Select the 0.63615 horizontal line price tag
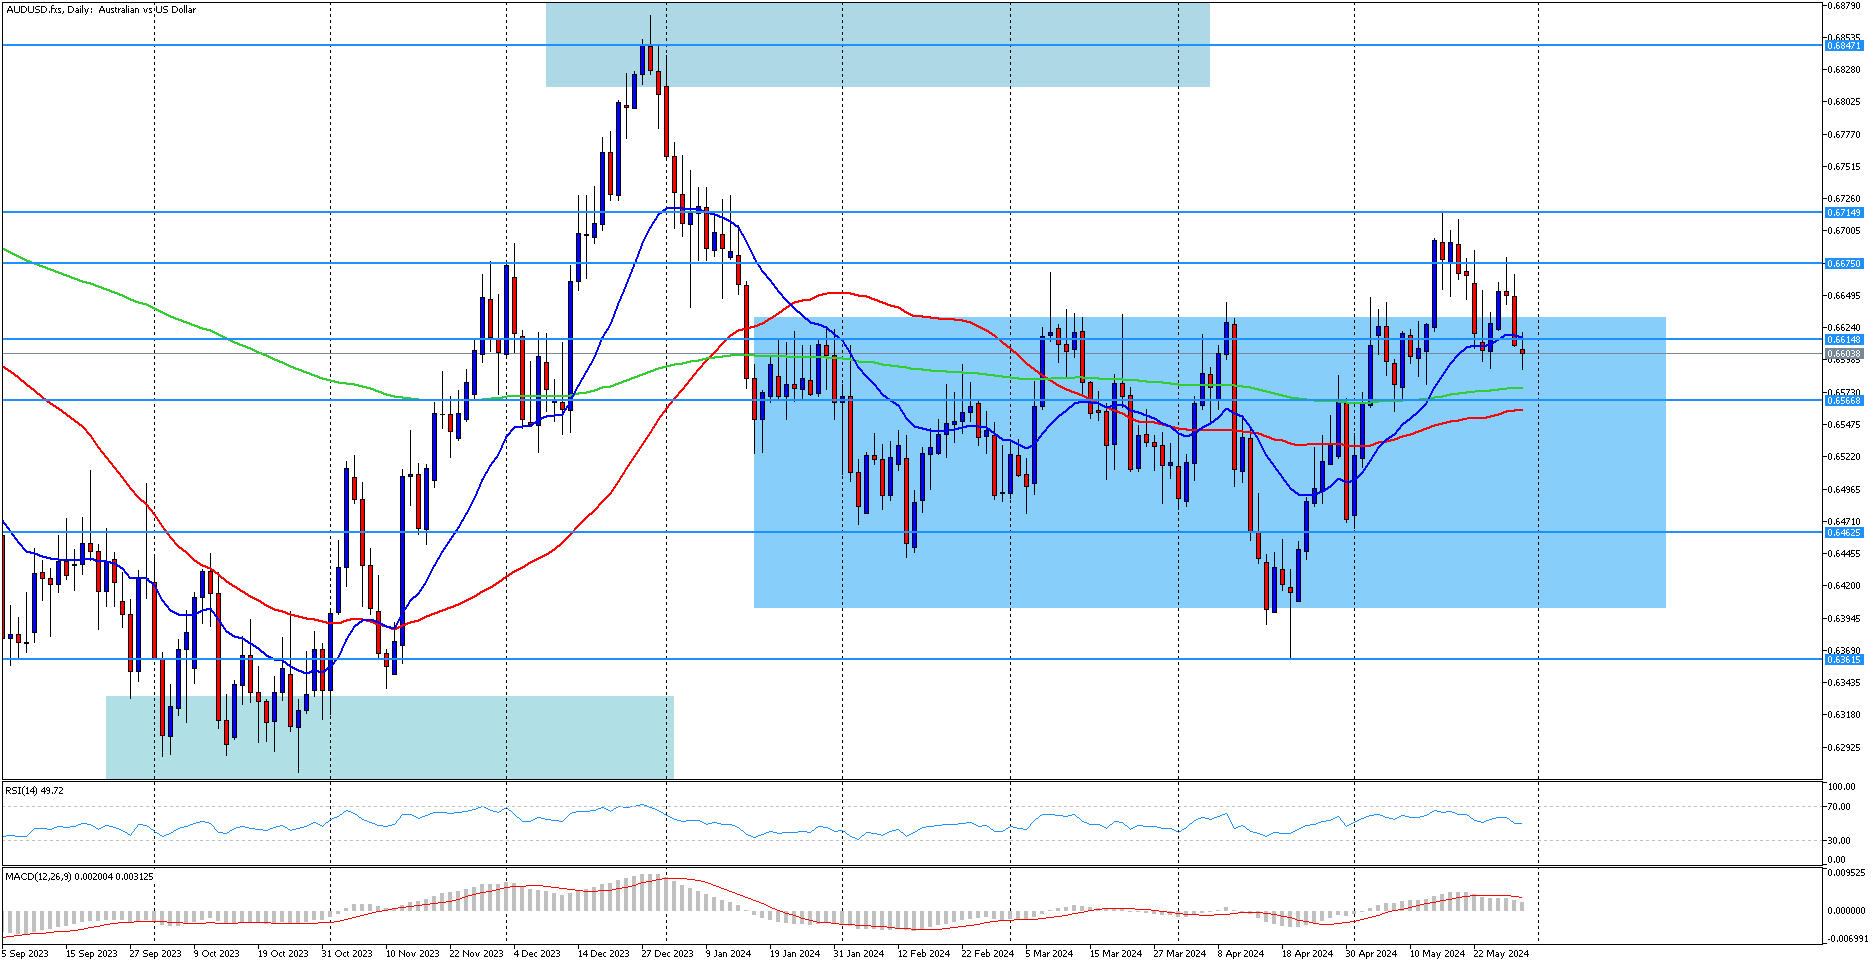 coord(1844,660)
